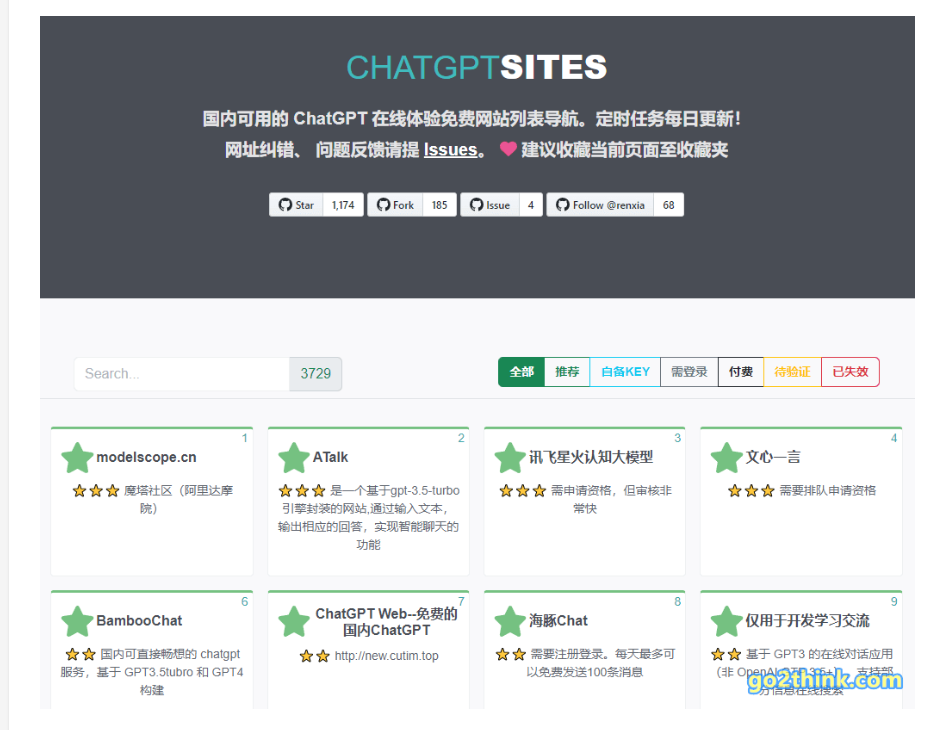
Task: Filter sites by 自备KEY
Action: coord(626,372)
